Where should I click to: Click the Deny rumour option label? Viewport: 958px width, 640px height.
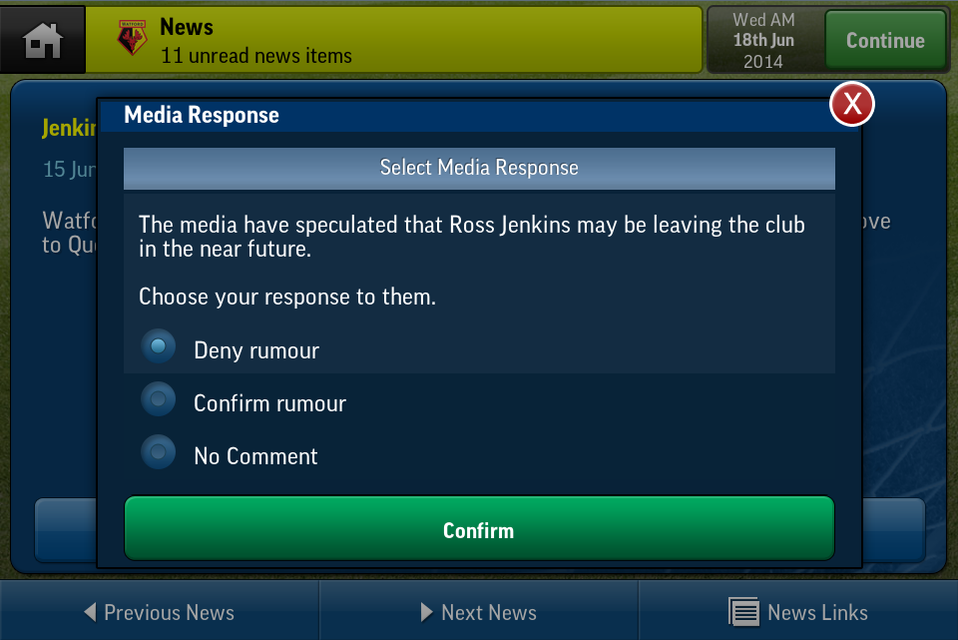click(257, 351)
